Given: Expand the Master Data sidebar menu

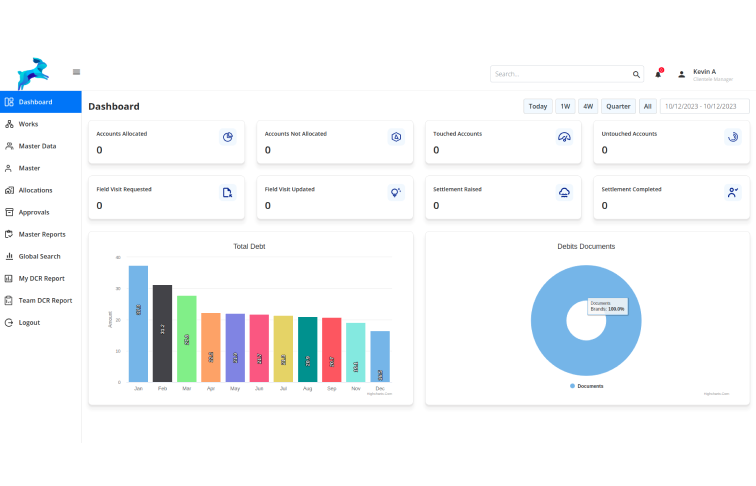Looking at the screenshot, I should click(x=37, y=146).
